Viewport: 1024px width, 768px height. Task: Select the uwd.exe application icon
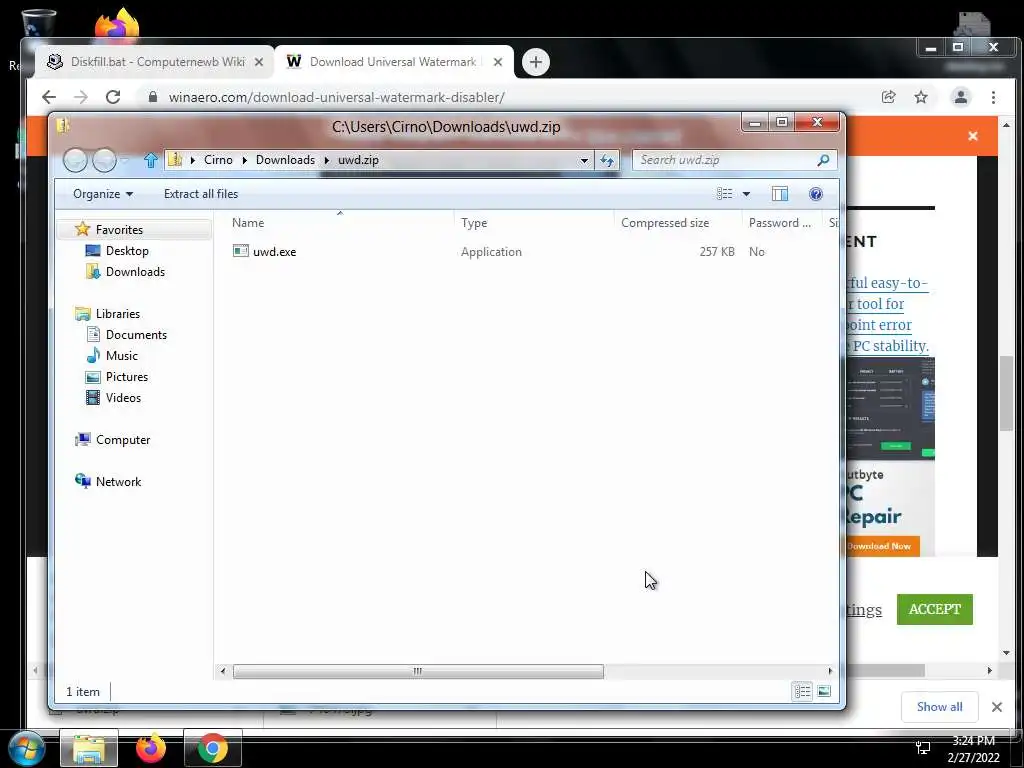tap(240, 251)
